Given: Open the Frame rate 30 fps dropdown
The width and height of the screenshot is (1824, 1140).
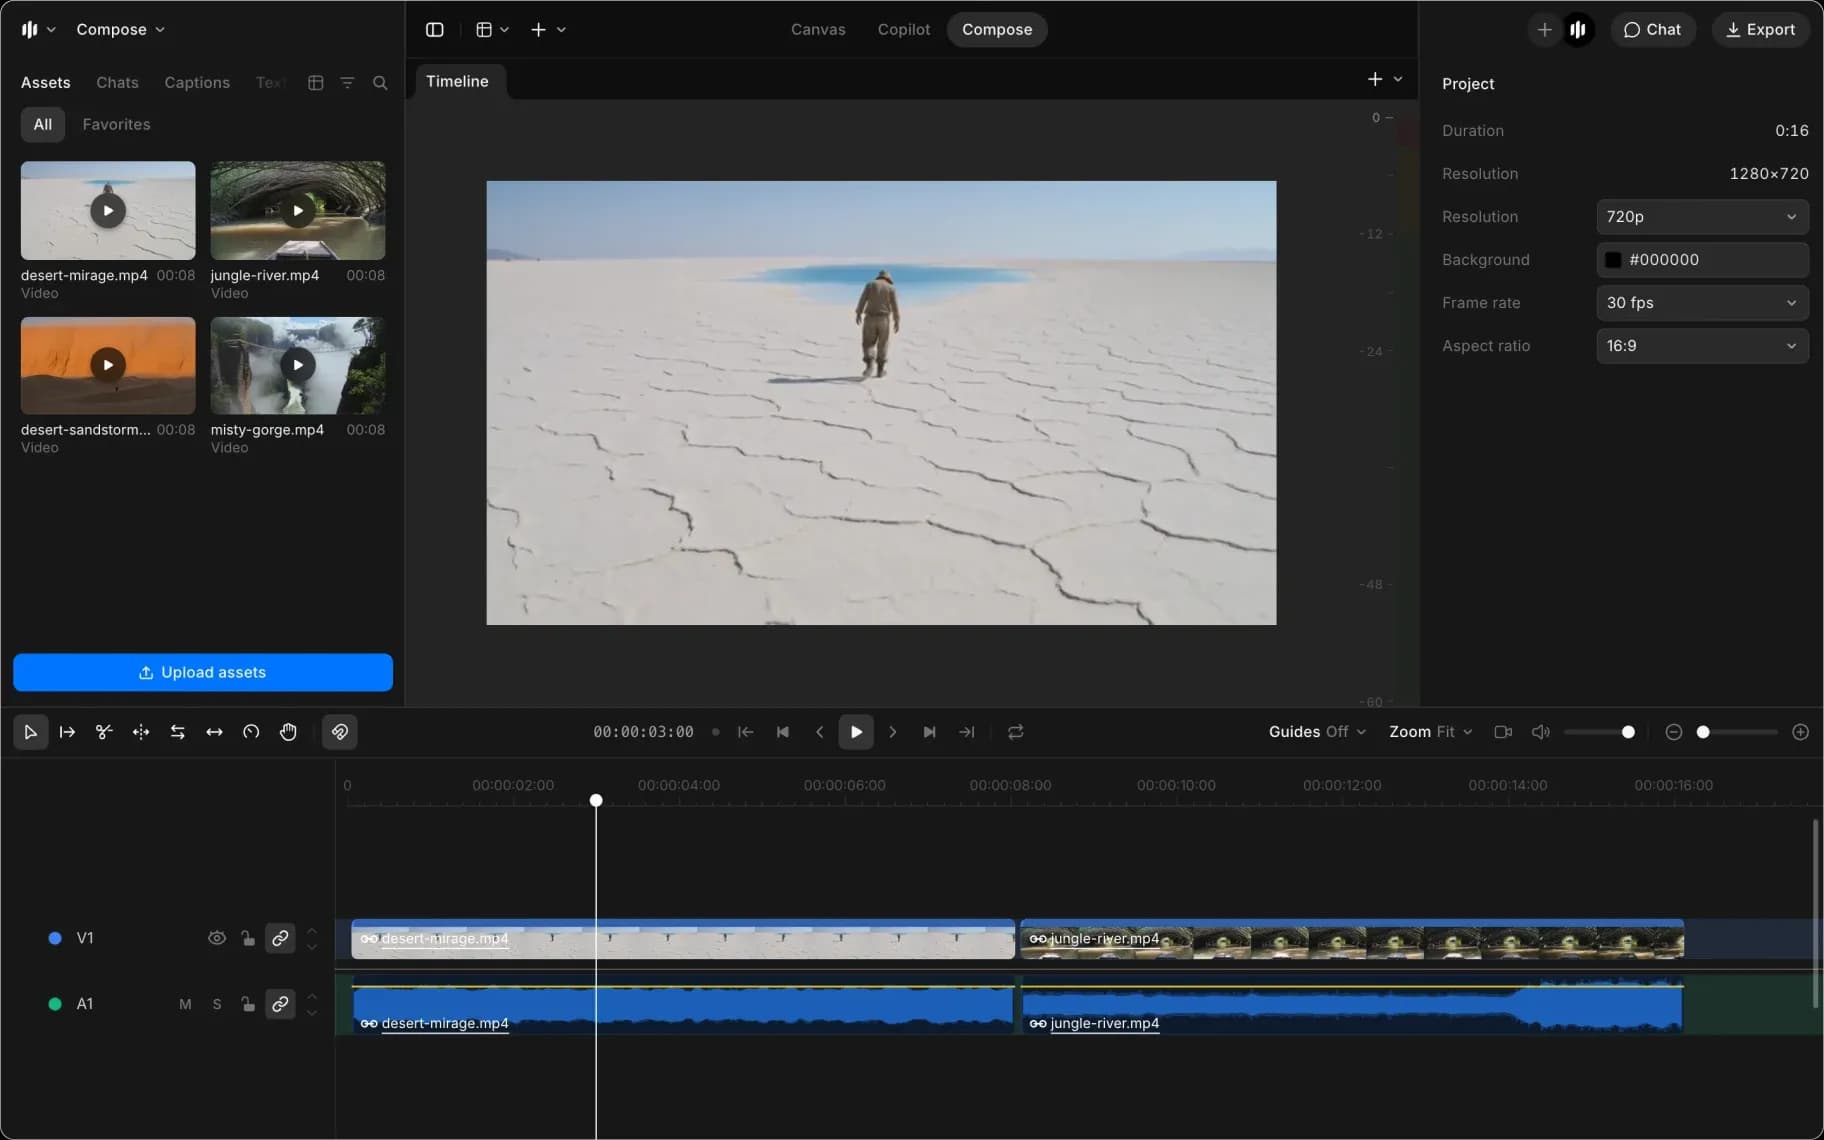Looking at the screenshot, I should [1702, 303].
